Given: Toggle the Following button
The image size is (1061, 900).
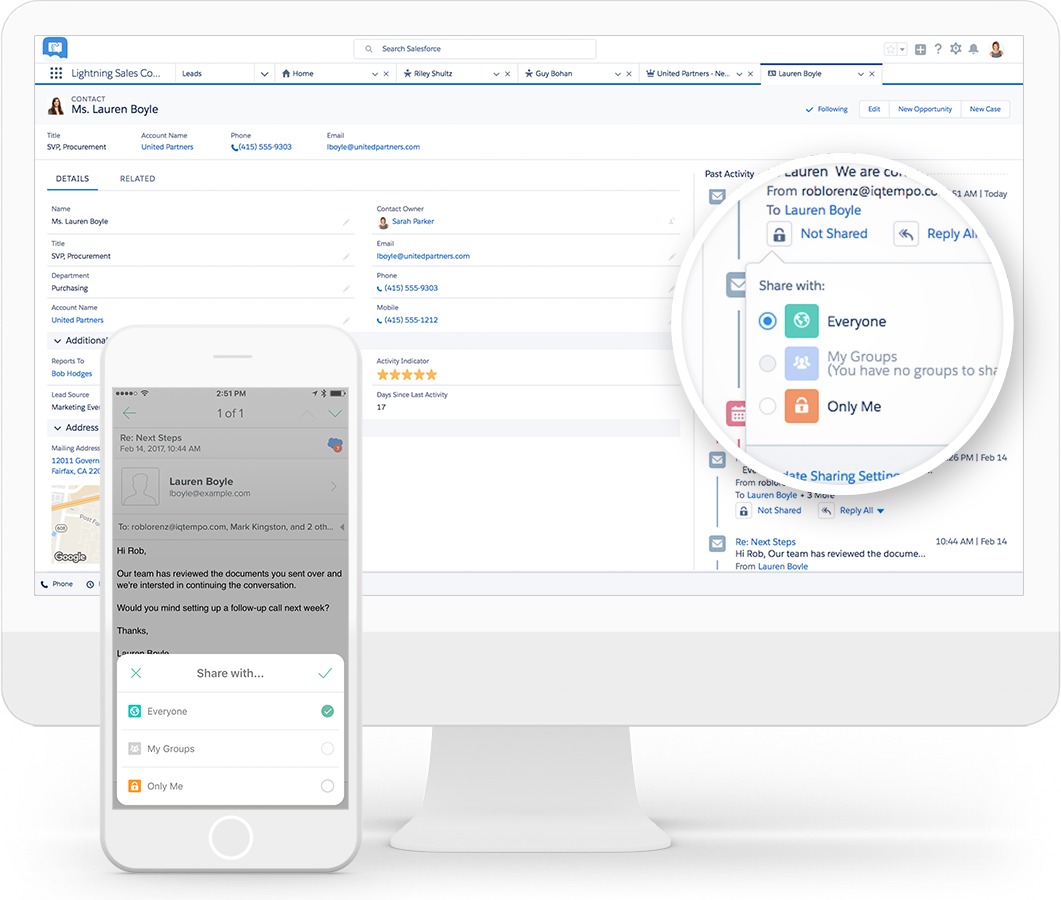Looking at the screenshot, I should [826, 109].
